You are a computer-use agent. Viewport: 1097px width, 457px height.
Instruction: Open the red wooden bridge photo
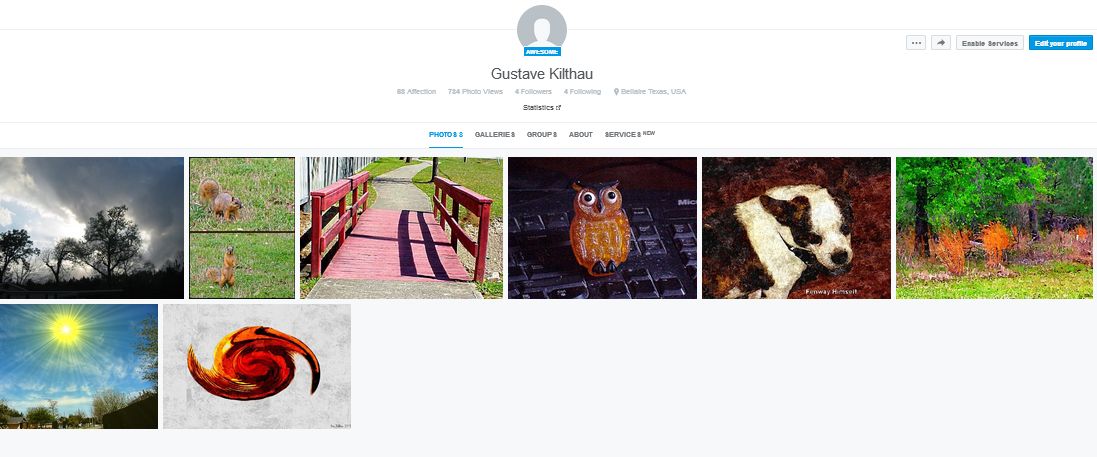click(x=402, y=227)
